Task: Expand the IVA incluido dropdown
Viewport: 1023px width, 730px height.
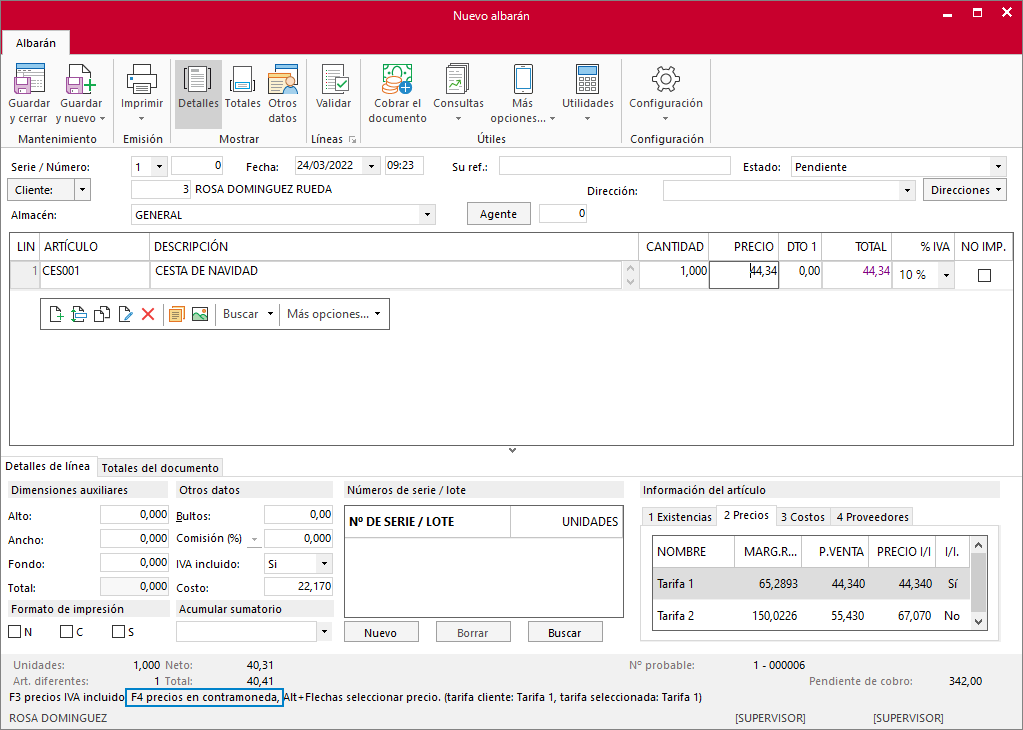Action: pyautogui.click(x=324, y=564)
